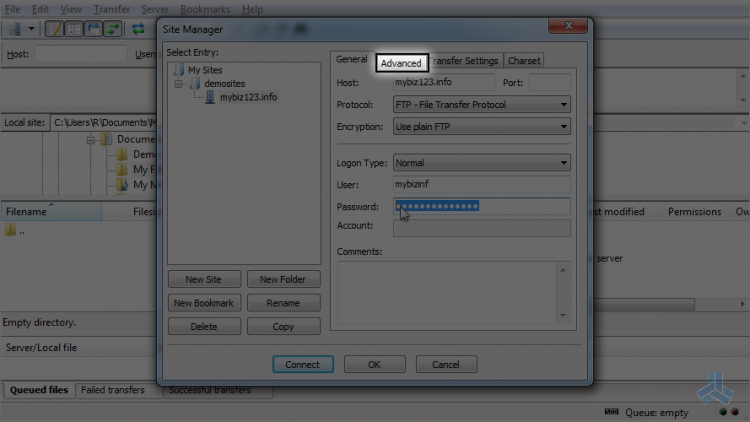Open the View menu

coord(71,9)
